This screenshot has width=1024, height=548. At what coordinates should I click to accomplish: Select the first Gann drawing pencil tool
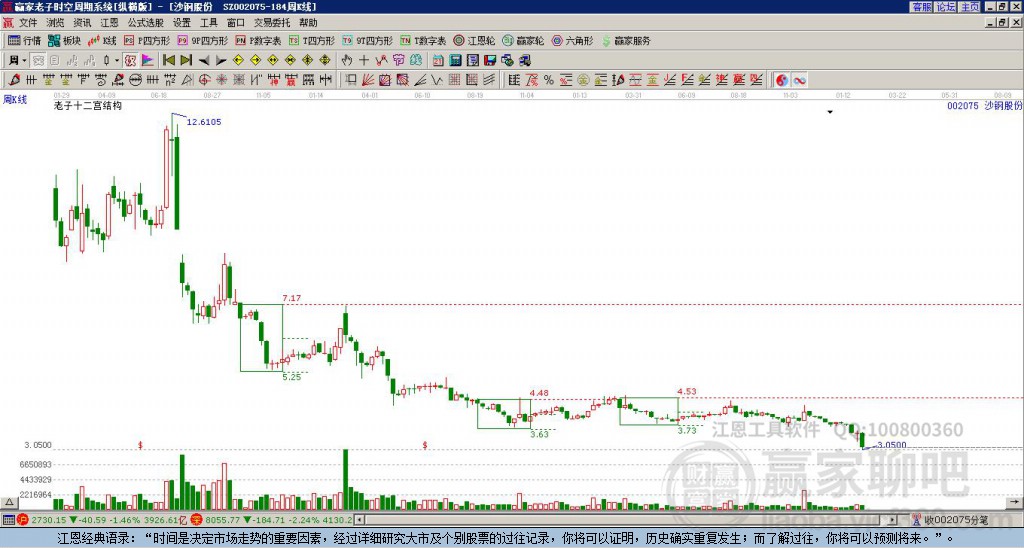pos(14,80)
